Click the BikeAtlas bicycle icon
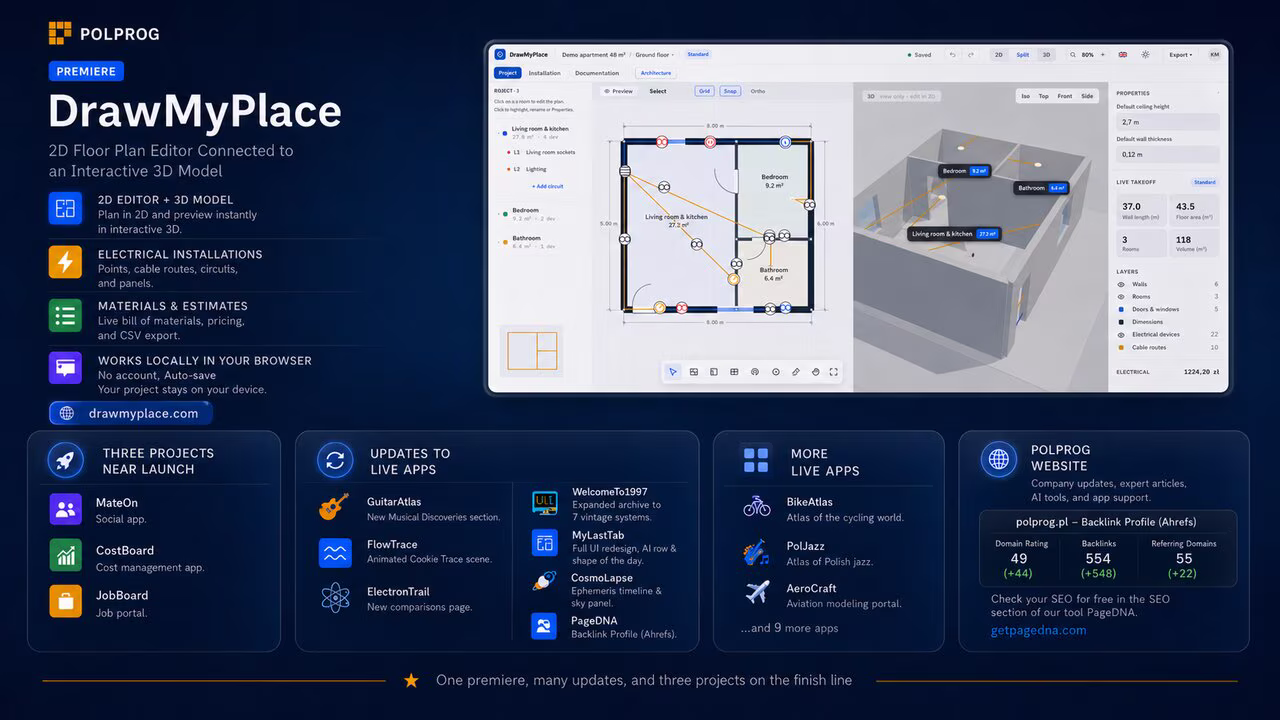Image resolution: width=1280 pixels, height=720 pixels. pyautogui.click(x=757, y=507)
